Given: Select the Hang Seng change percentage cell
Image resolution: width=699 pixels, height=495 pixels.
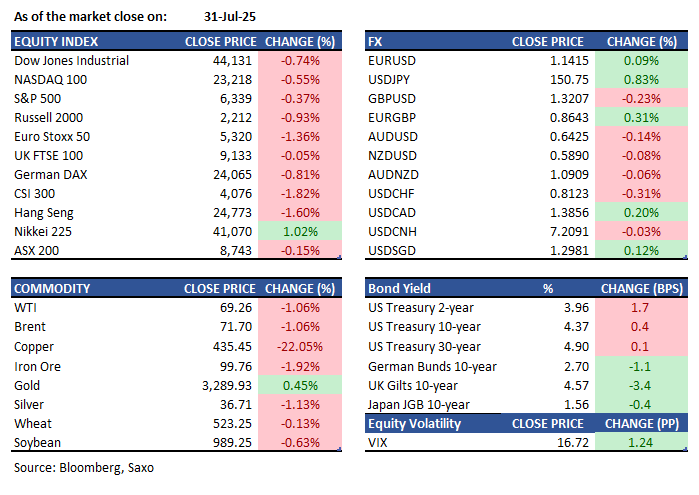Looking at the screenshot, I should coord(297,212).
